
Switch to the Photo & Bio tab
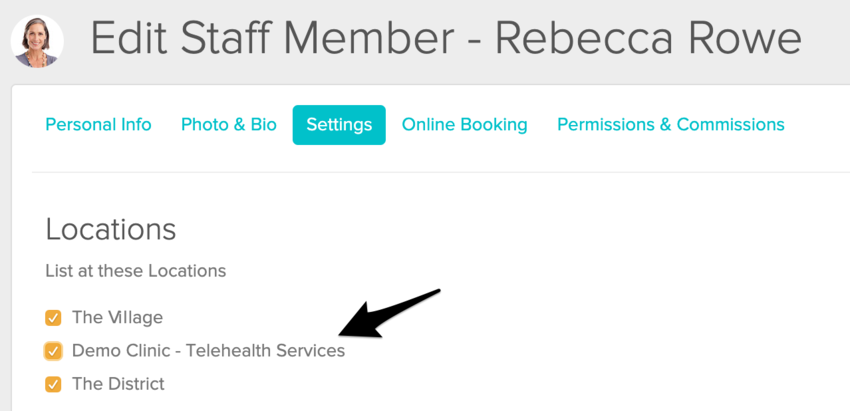(x=229, y=125)
